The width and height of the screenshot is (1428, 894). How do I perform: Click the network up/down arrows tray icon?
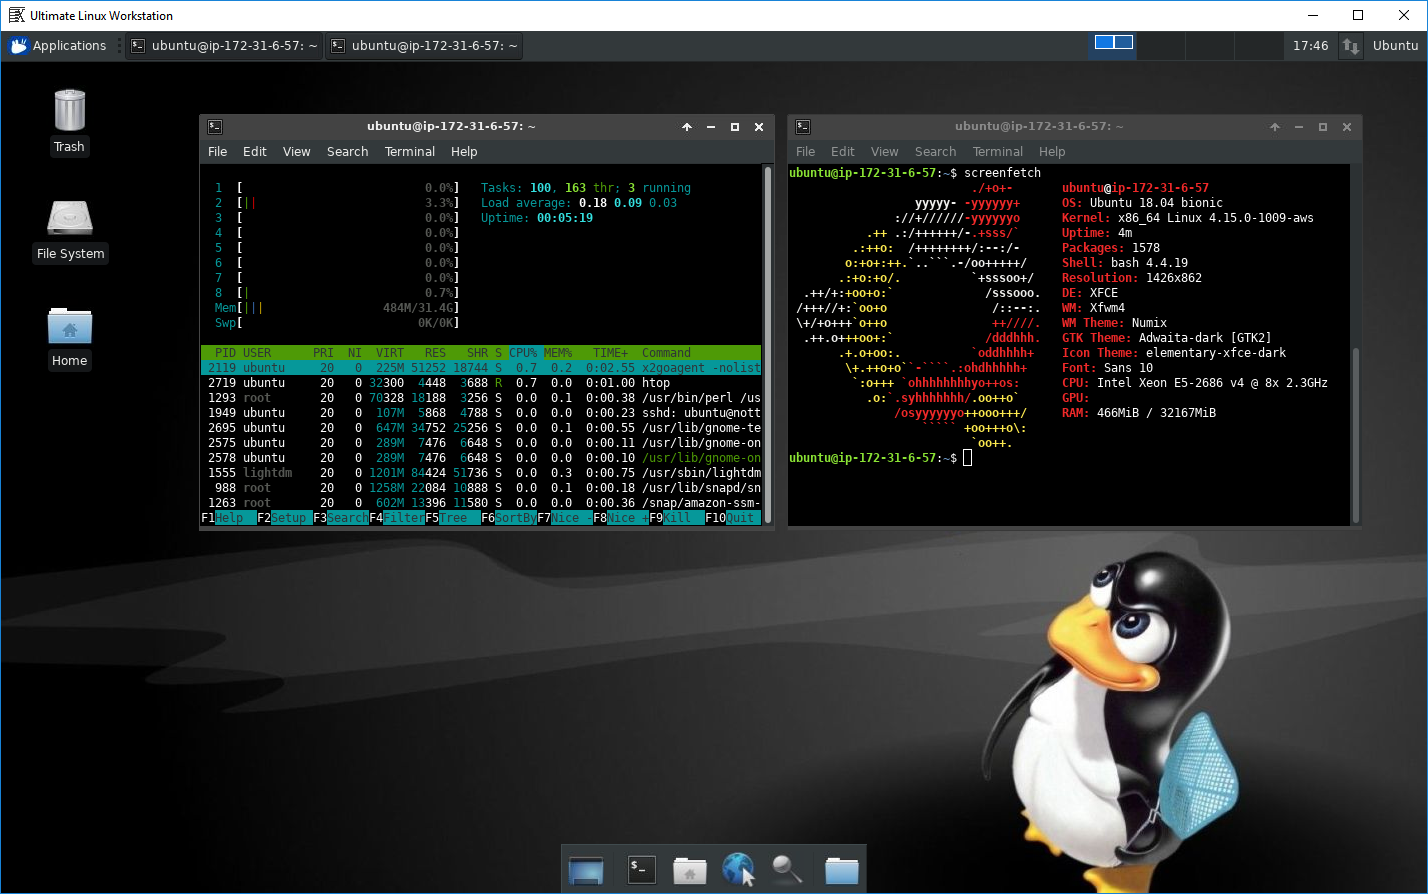(1350, 46)
